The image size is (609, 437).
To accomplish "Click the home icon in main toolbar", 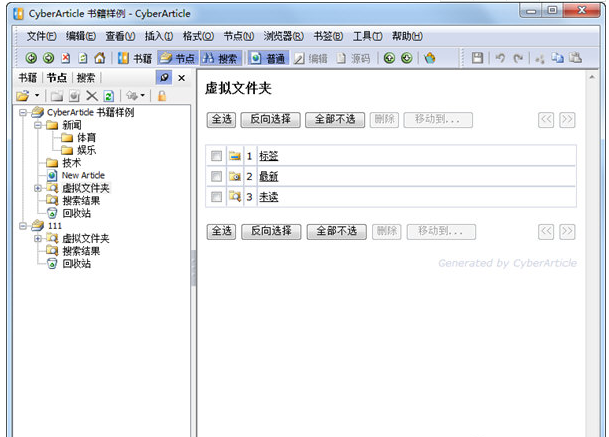I will coord(99,58).
